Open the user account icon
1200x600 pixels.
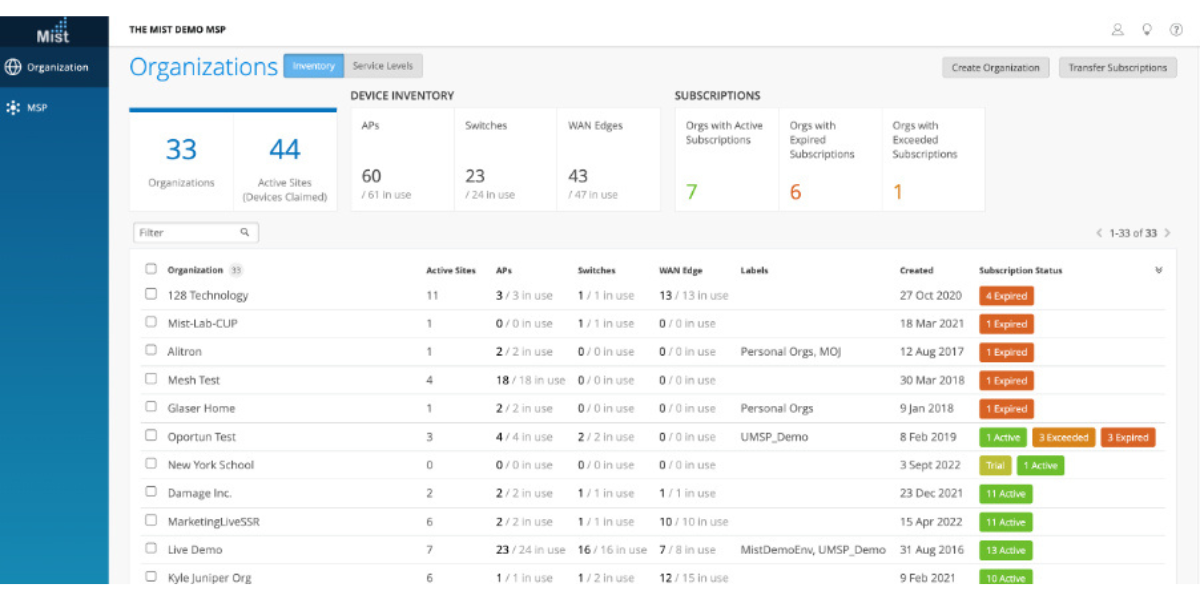(x=1118, y=29)
